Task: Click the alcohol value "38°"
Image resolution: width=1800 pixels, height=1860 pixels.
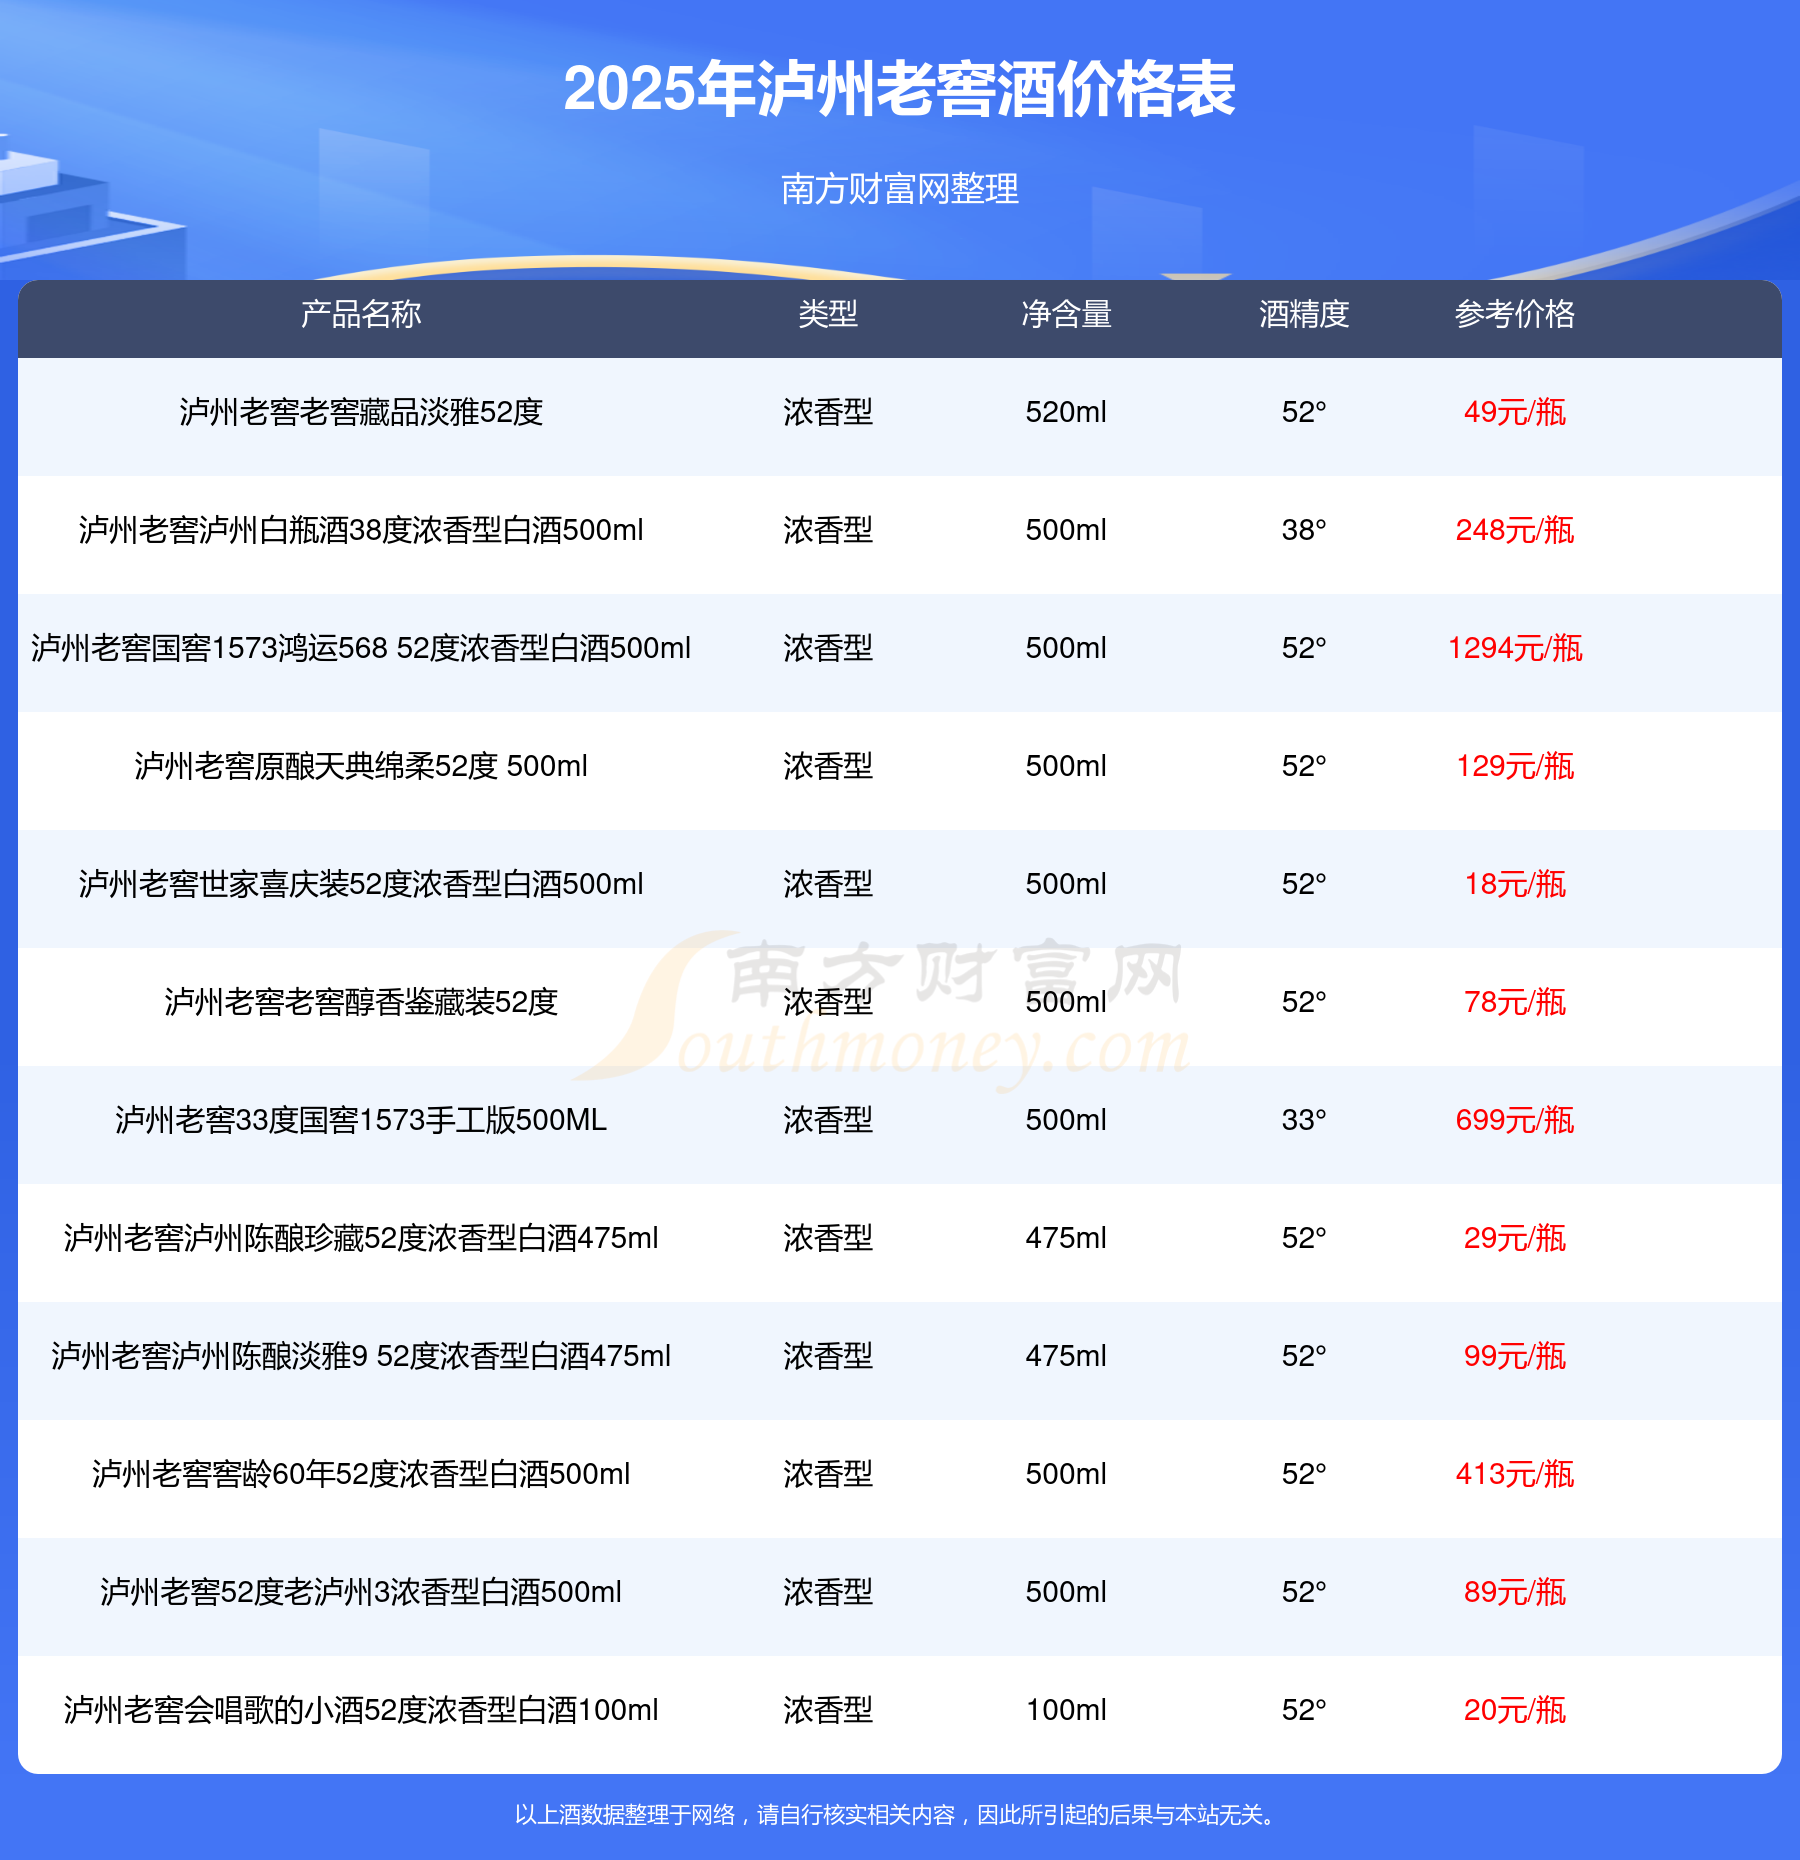Action: pos(1304,530)
